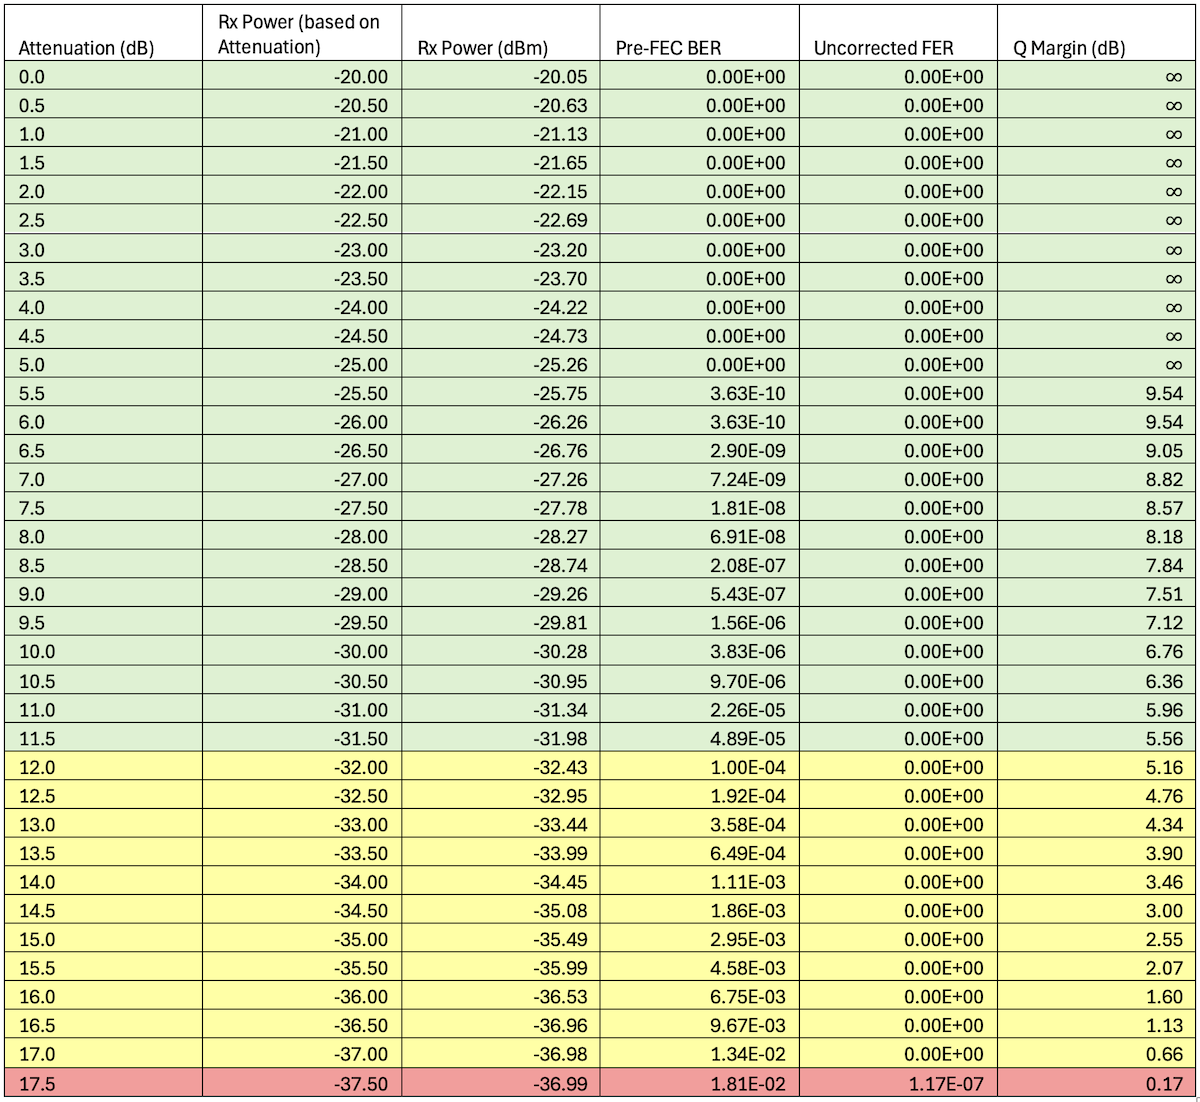Select the 'Pre-FEC BER' header cell

coord(700,34)
